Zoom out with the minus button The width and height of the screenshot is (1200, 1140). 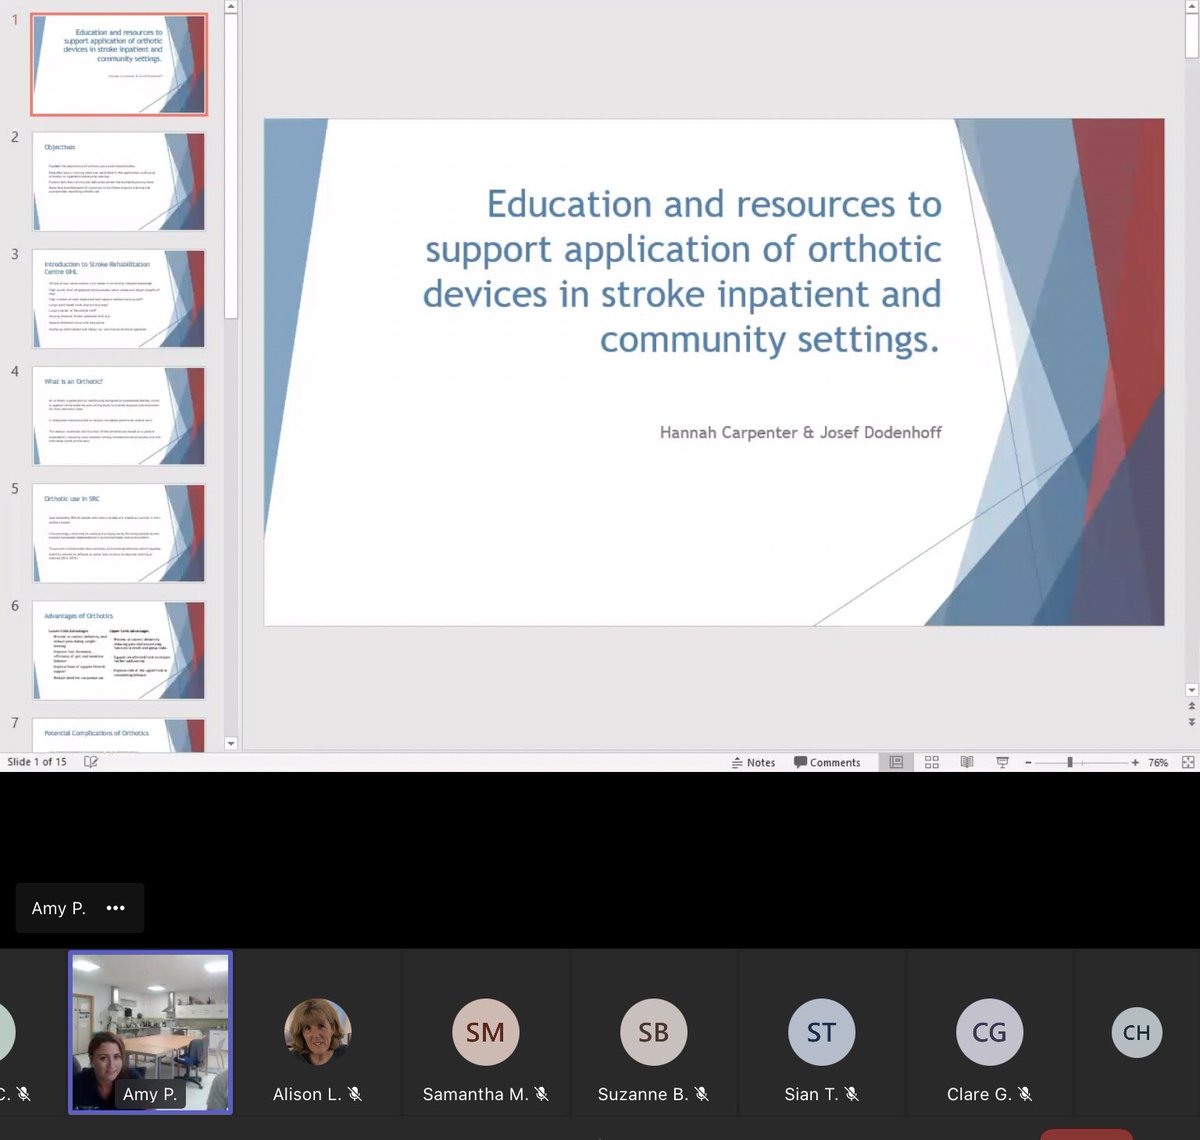[x=1028, y=762]
